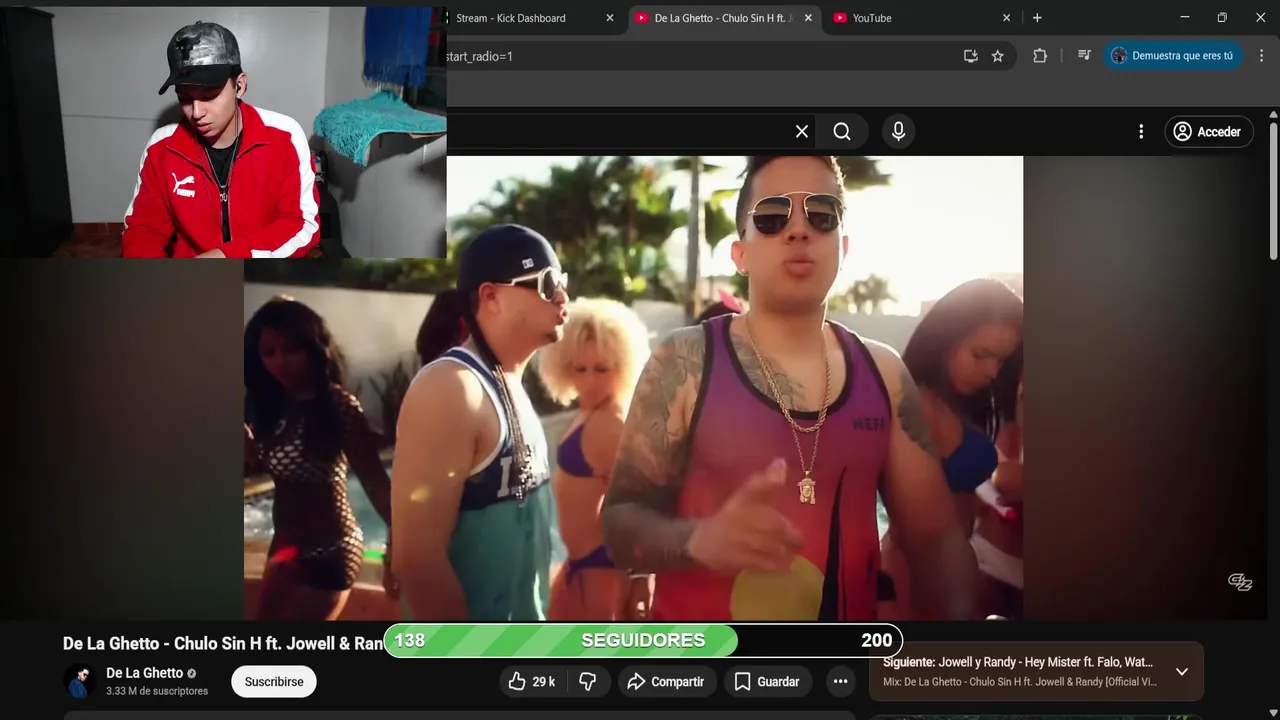Click the page vertical scrollbar
Screen dimensions: 1280x720
pyautogui.click(x=1273, y=190)
